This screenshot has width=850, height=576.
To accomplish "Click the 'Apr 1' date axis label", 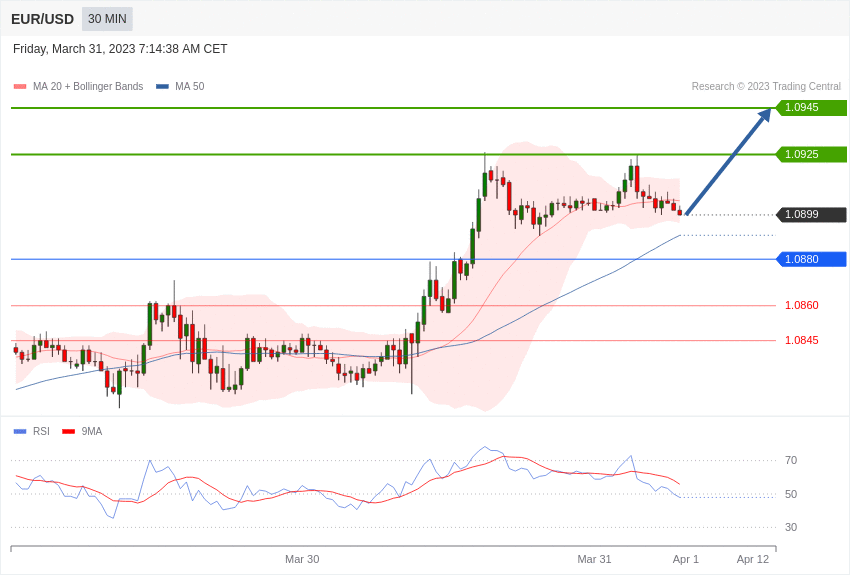I will [686, 559].
